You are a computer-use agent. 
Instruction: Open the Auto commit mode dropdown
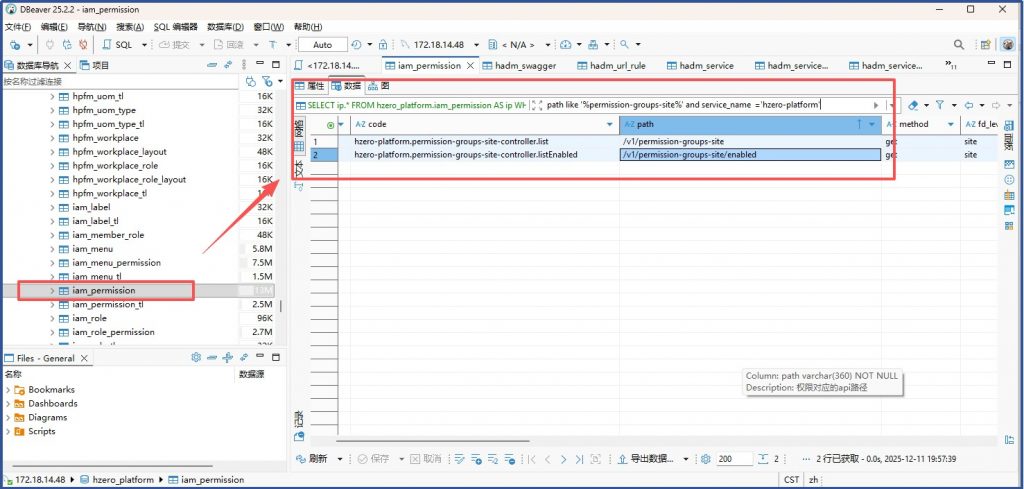pyautogui.click(x=323, y=45)
